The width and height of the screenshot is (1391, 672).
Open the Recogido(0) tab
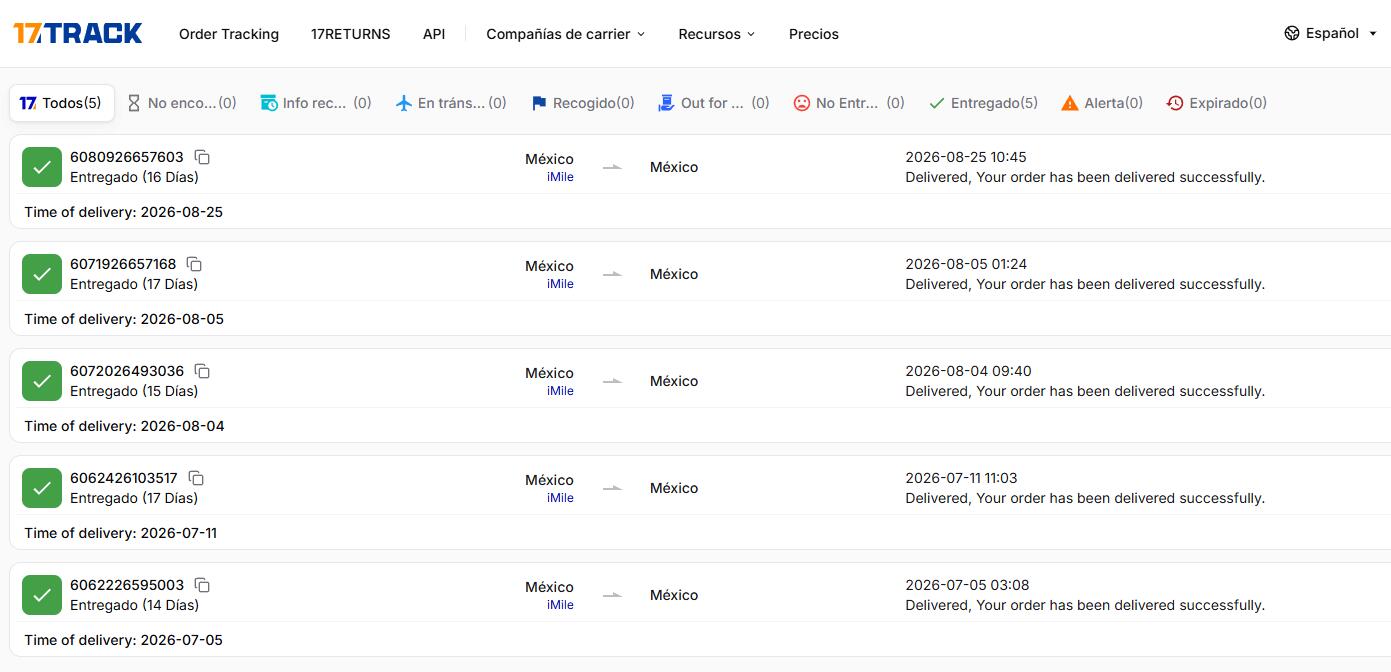(x=583, y=103)
